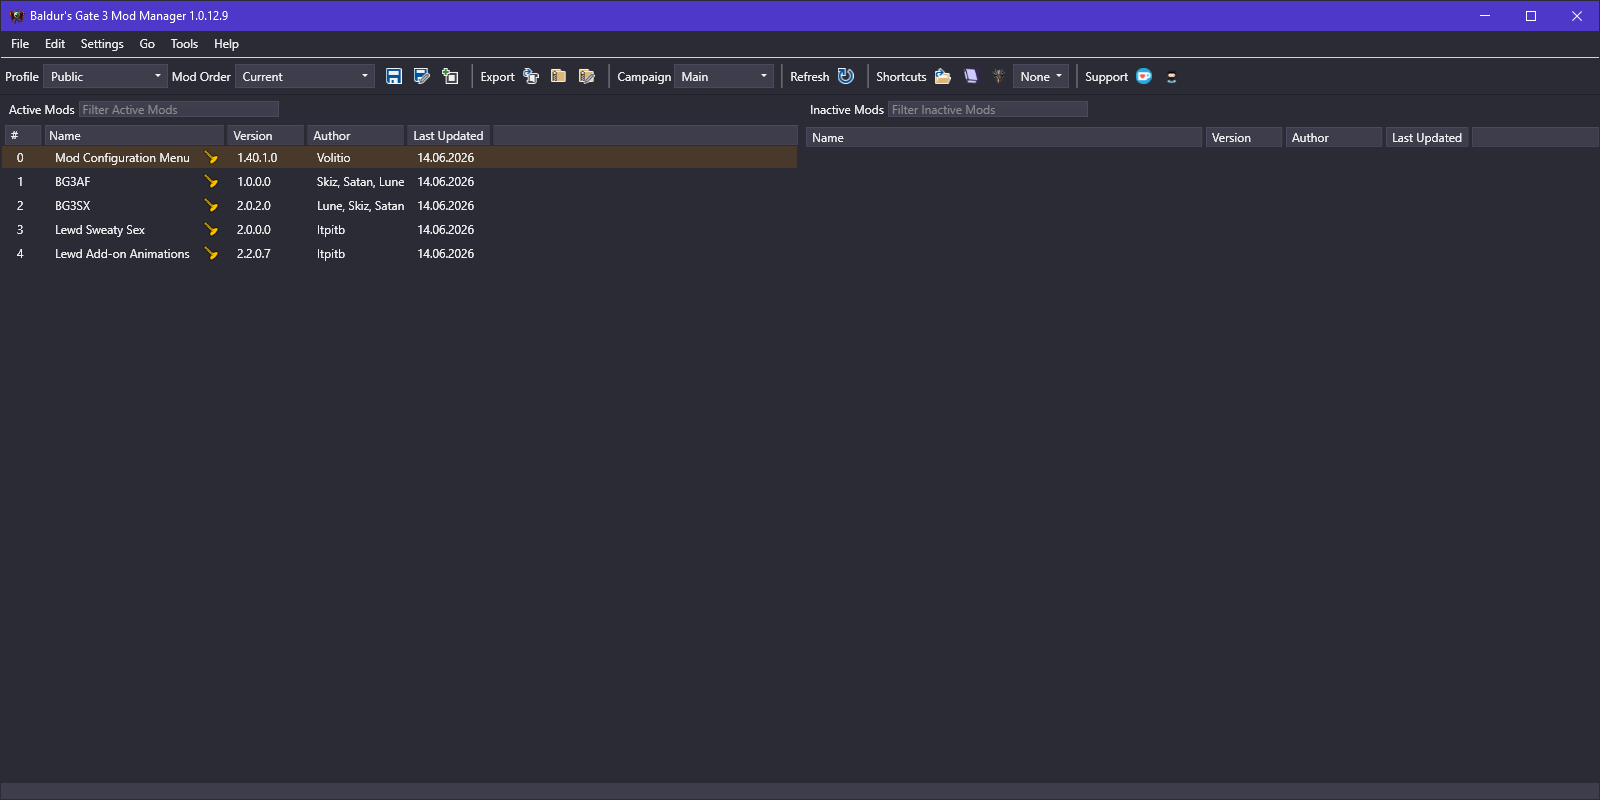Click the author Volitio
The width and height of the screenshot is (1600, 800).
(334, 158)
